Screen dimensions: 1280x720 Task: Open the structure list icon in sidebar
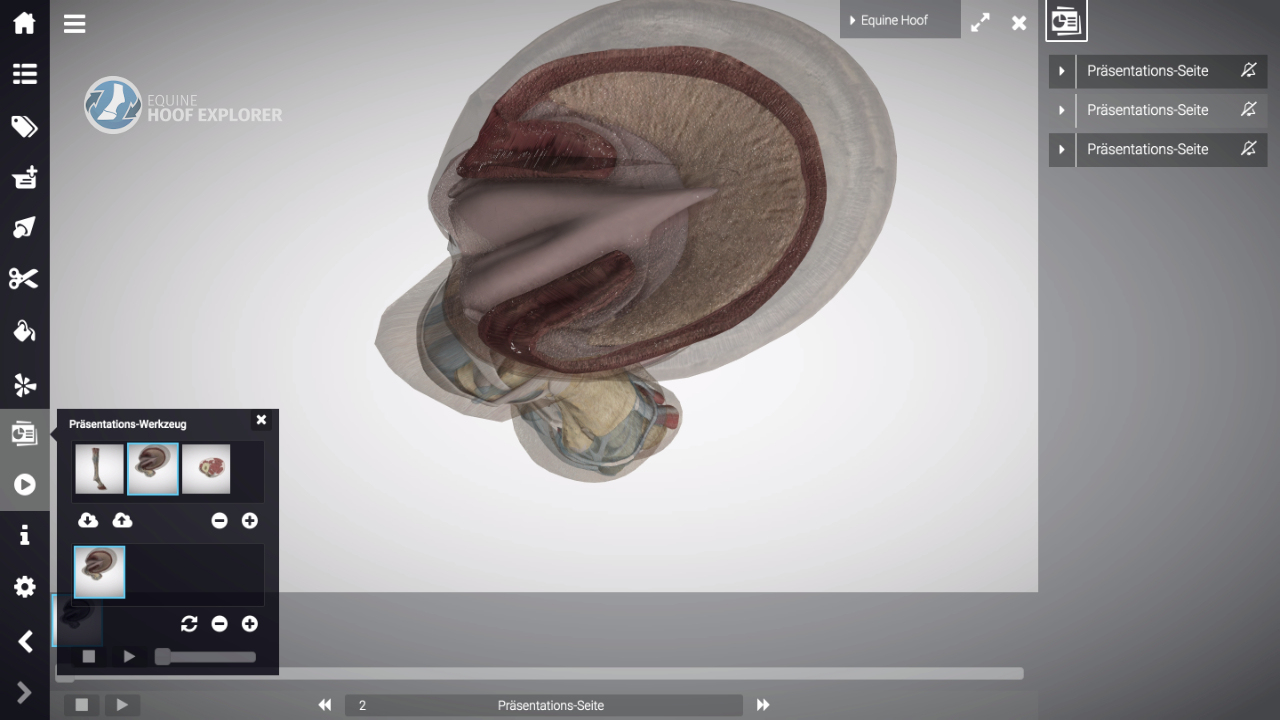[24, 74]
